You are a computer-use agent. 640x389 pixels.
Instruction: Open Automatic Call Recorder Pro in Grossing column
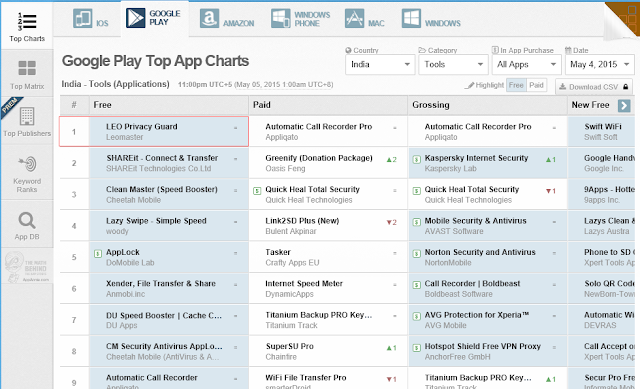[478, 127]
